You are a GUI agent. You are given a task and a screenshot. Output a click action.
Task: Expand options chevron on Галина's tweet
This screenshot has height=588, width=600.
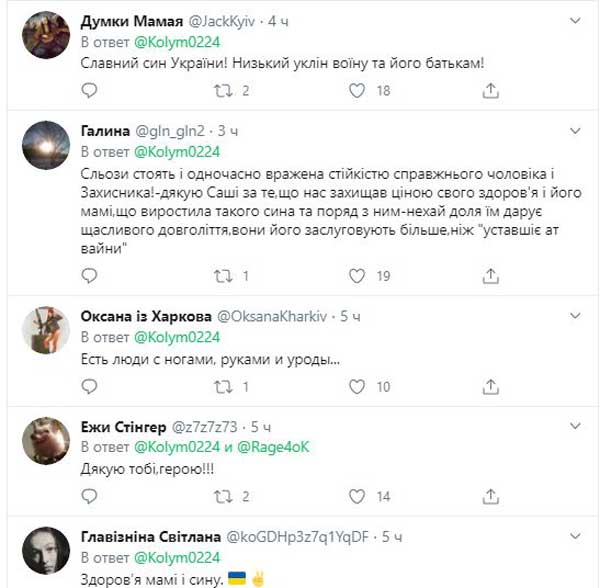pyautogui.click(x=575, y=131)
